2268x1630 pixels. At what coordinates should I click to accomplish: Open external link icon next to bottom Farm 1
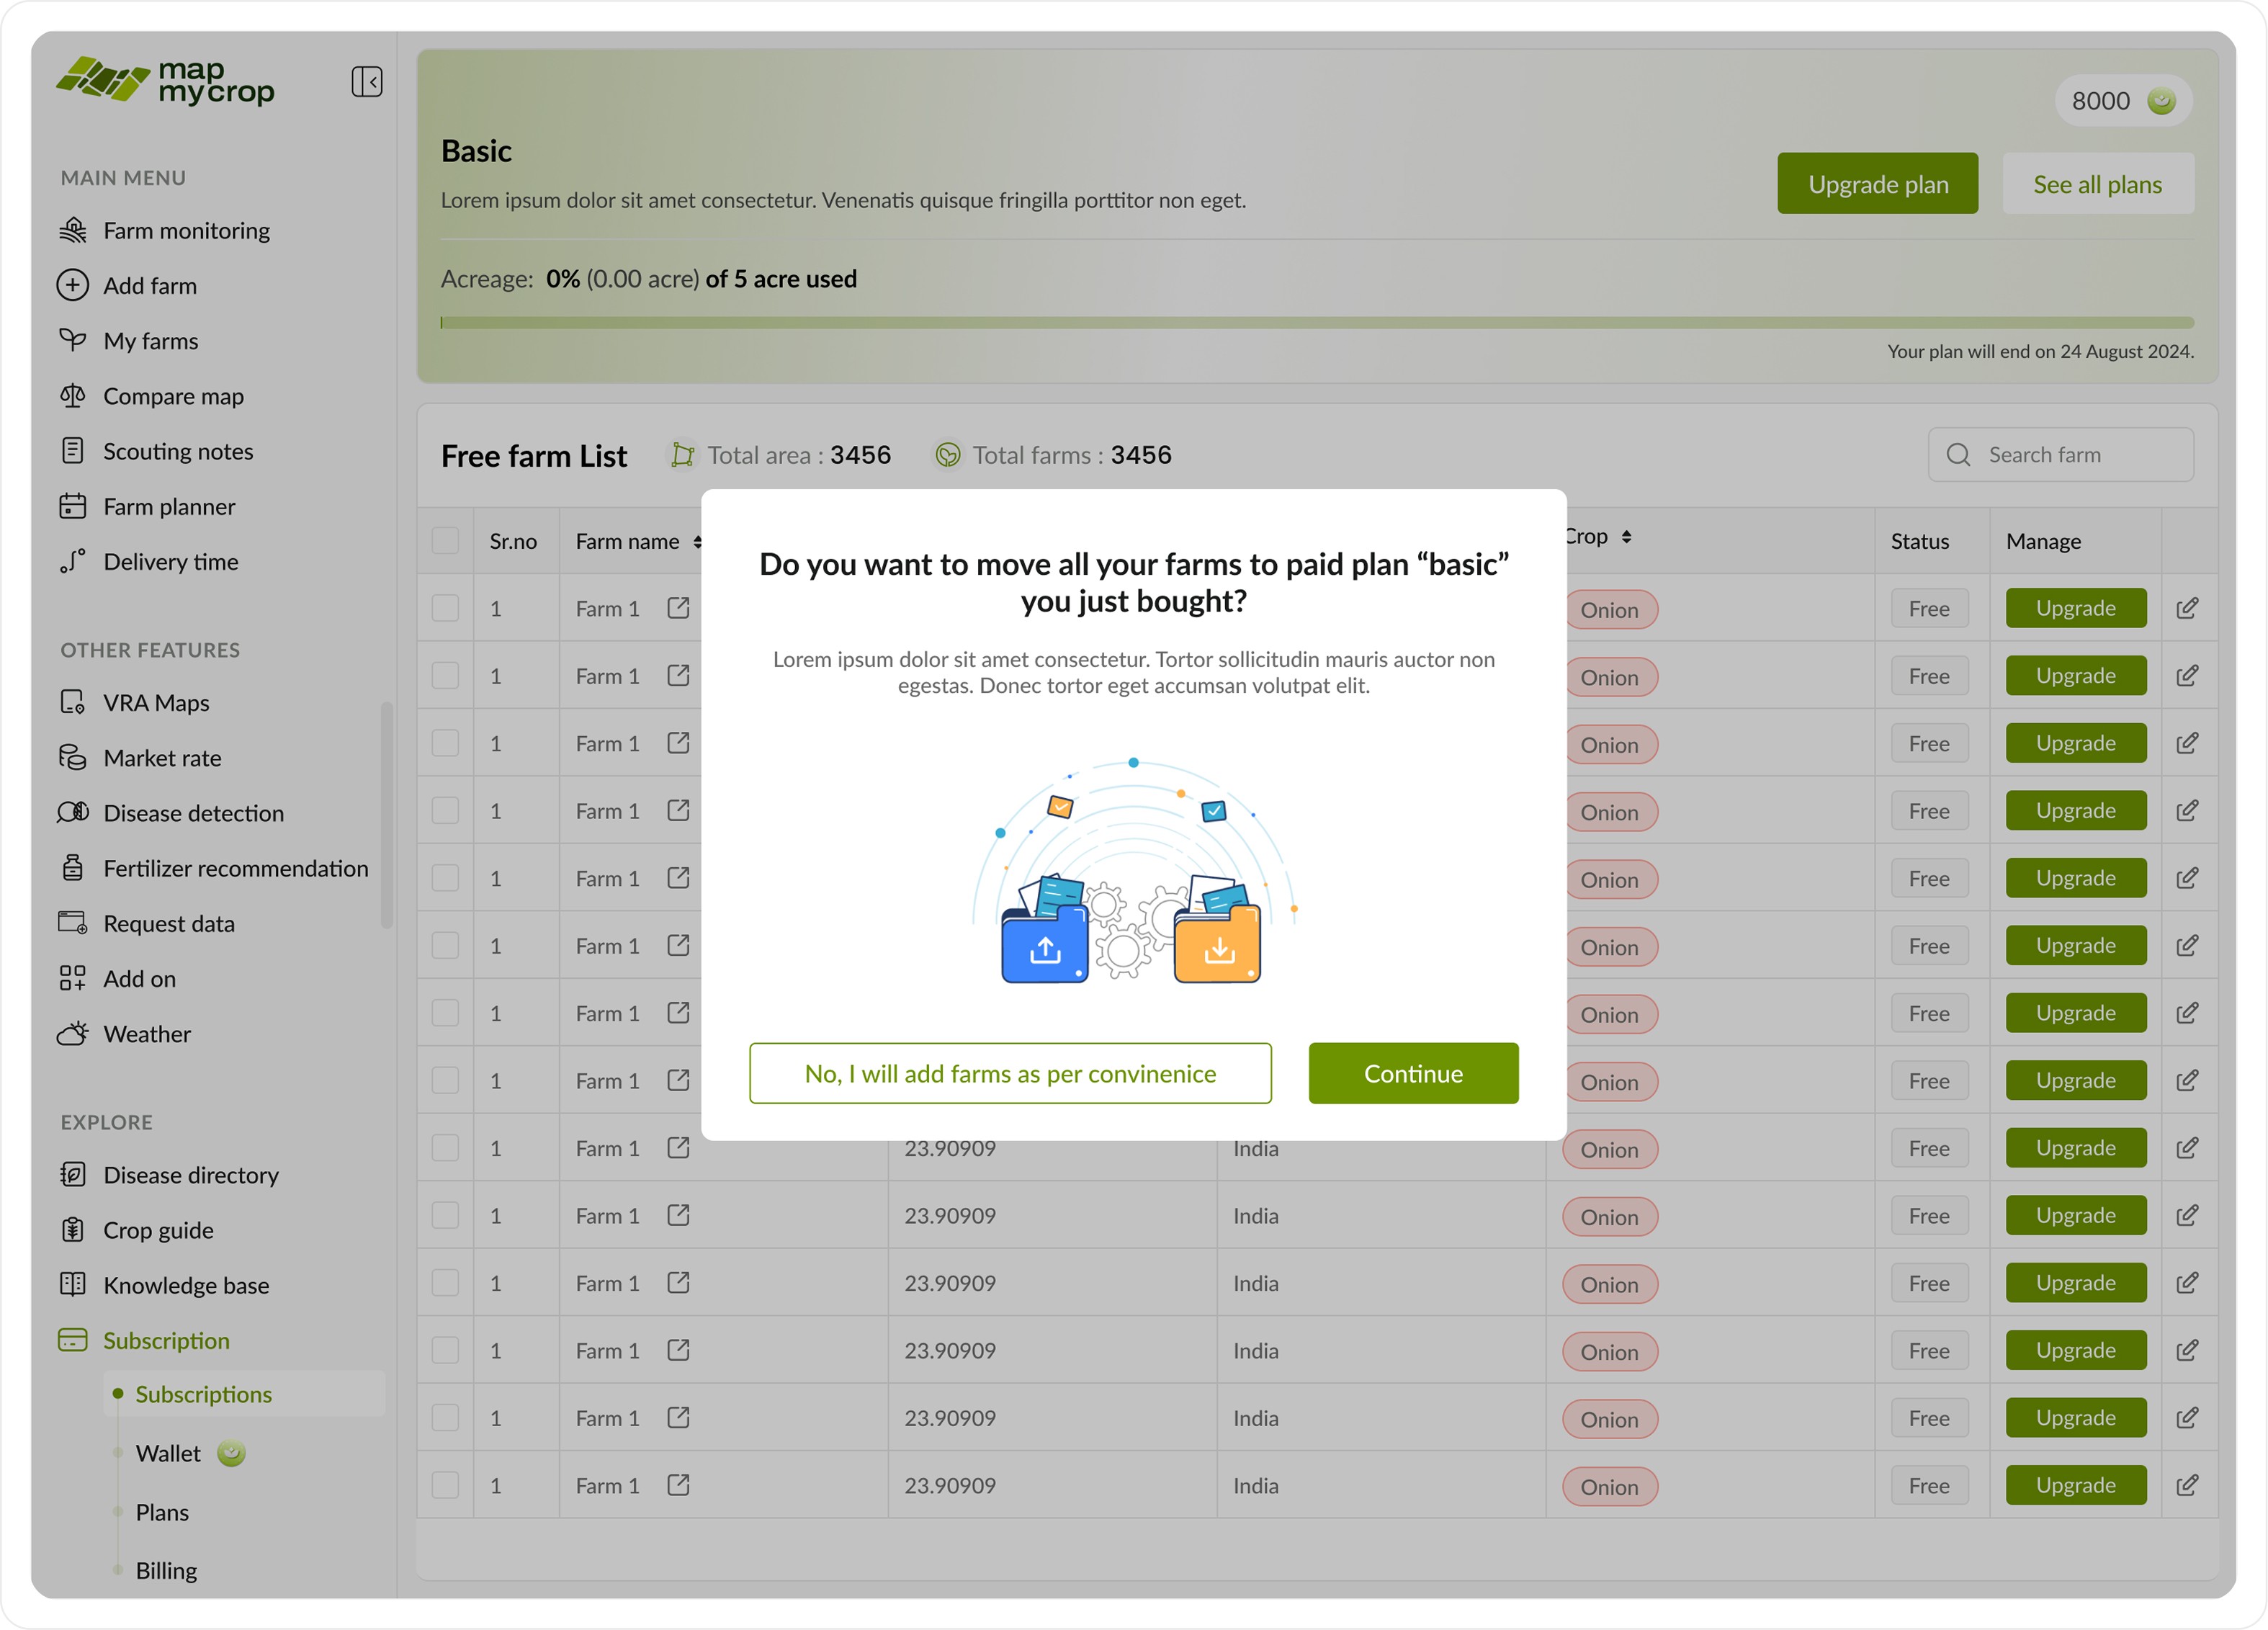tap(678, 1486)
